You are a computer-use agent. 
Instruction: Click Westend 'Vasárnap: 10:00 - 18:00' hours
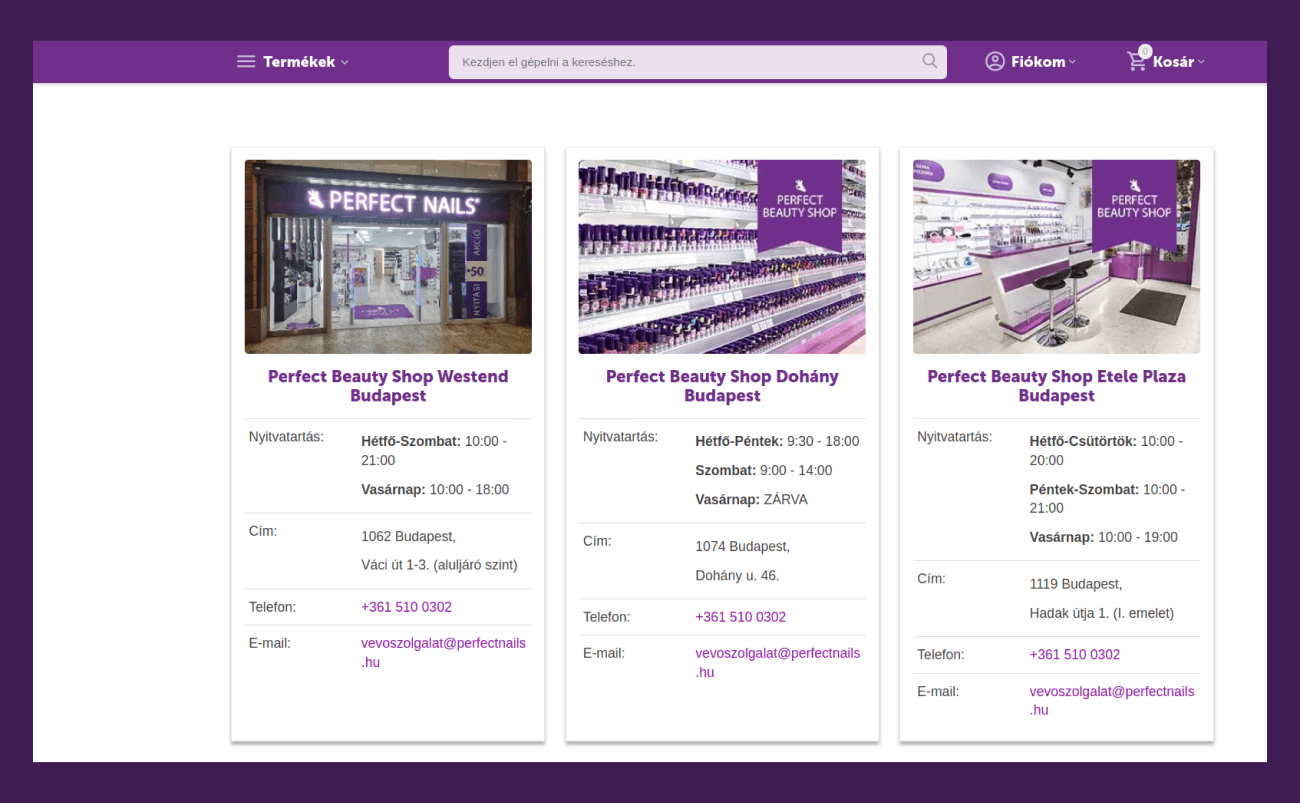[x=435, y=490]
